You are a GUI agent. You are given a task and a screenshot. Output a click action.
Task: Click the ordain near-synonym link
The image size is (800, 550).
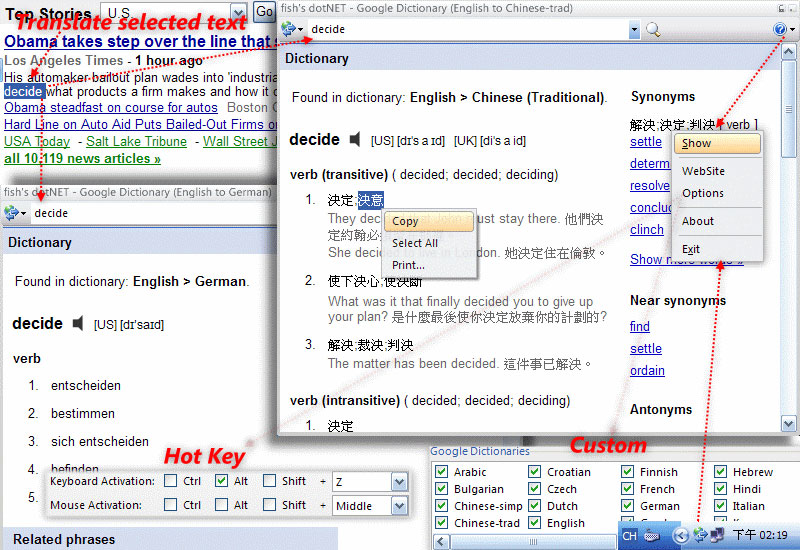647,370
